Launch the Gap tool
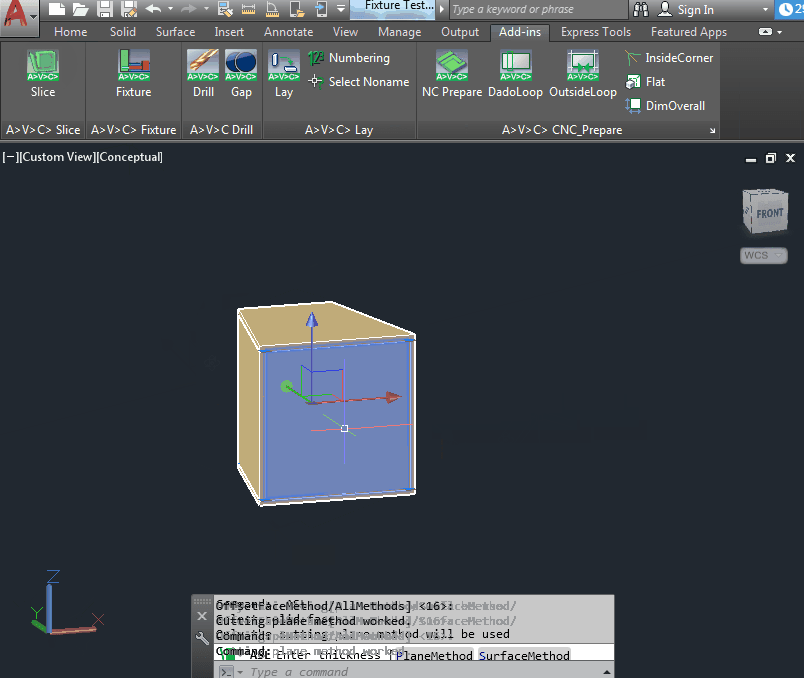The width and height of the screenshot is (804, 678). click(241, 74)
